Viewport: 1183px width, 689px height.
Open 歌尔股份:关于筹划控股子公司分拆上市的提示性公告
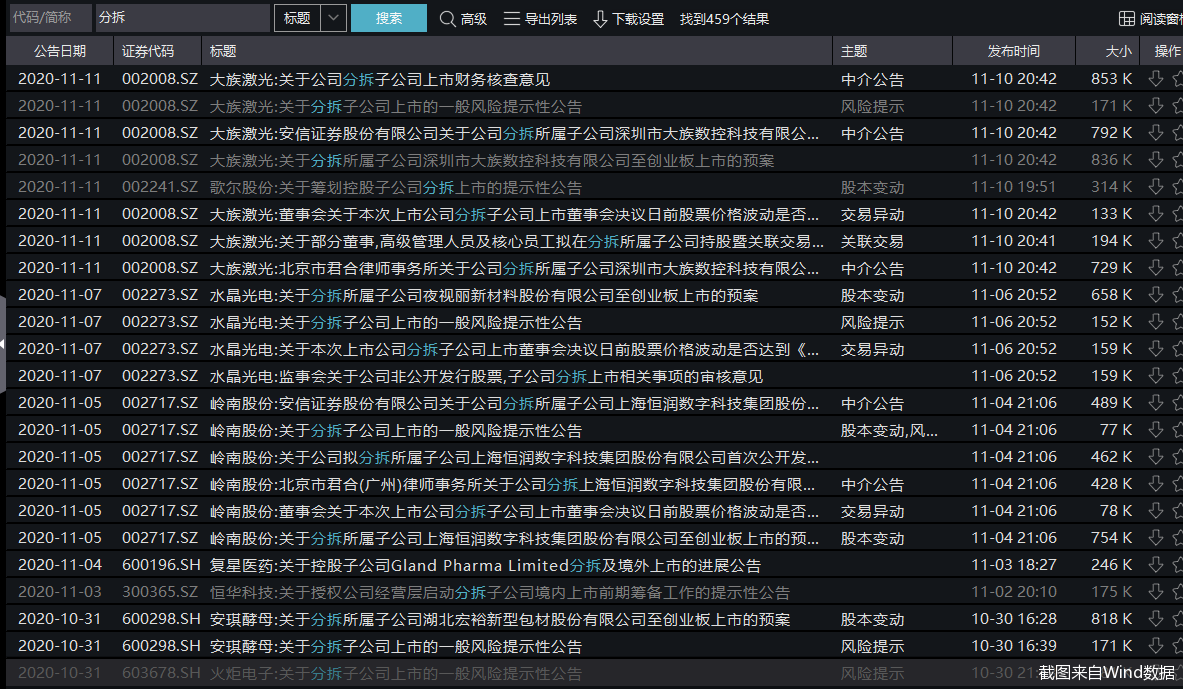coord(395,187)
